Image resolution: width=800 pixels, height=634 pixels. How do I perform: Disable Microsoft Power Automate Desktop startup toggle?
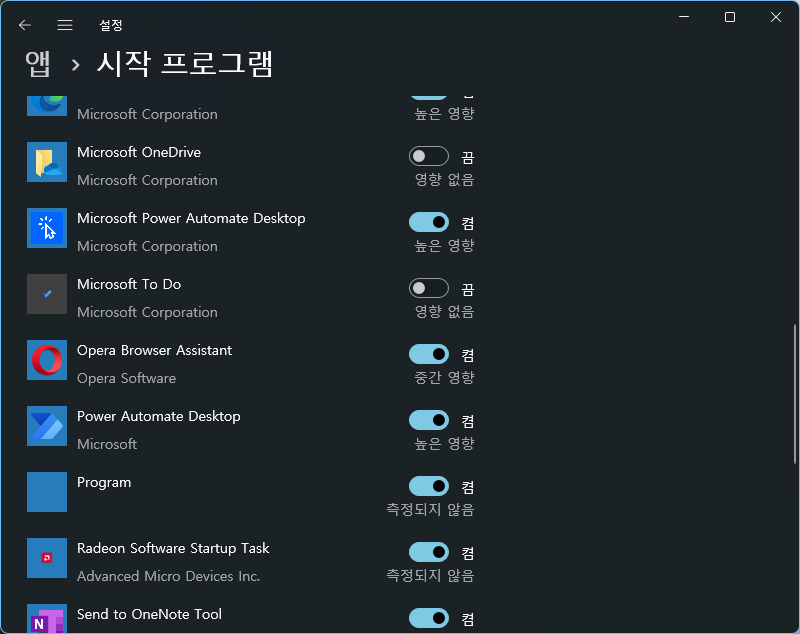[429, 222]
